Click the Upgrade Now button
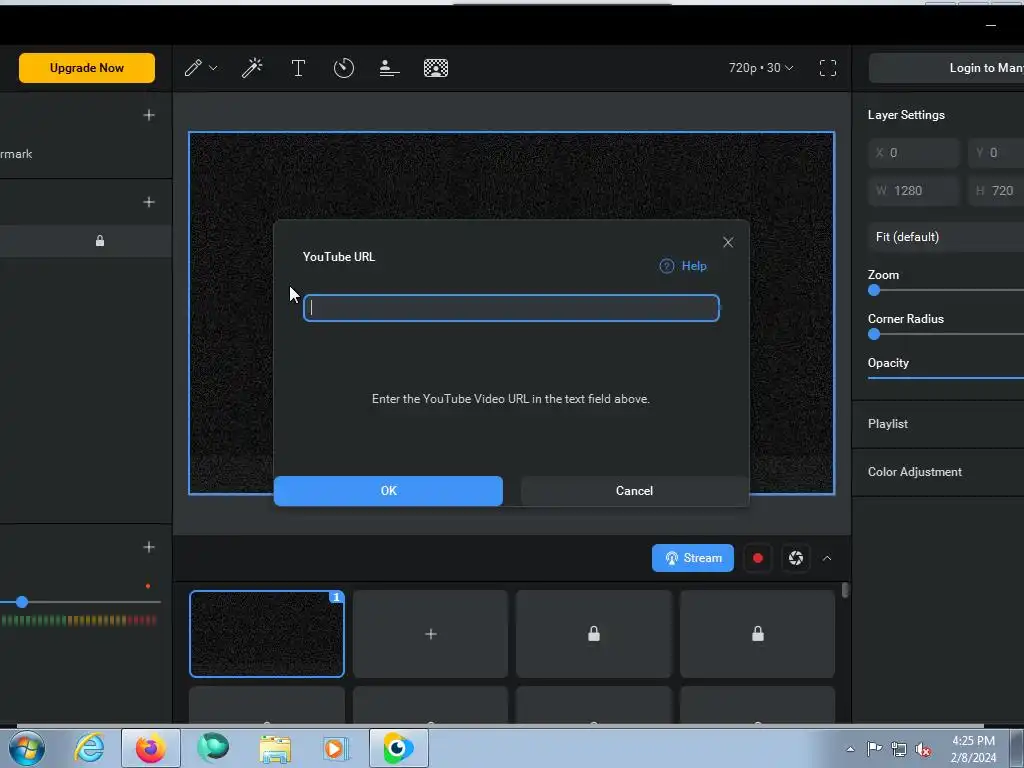 pos(87,68)
